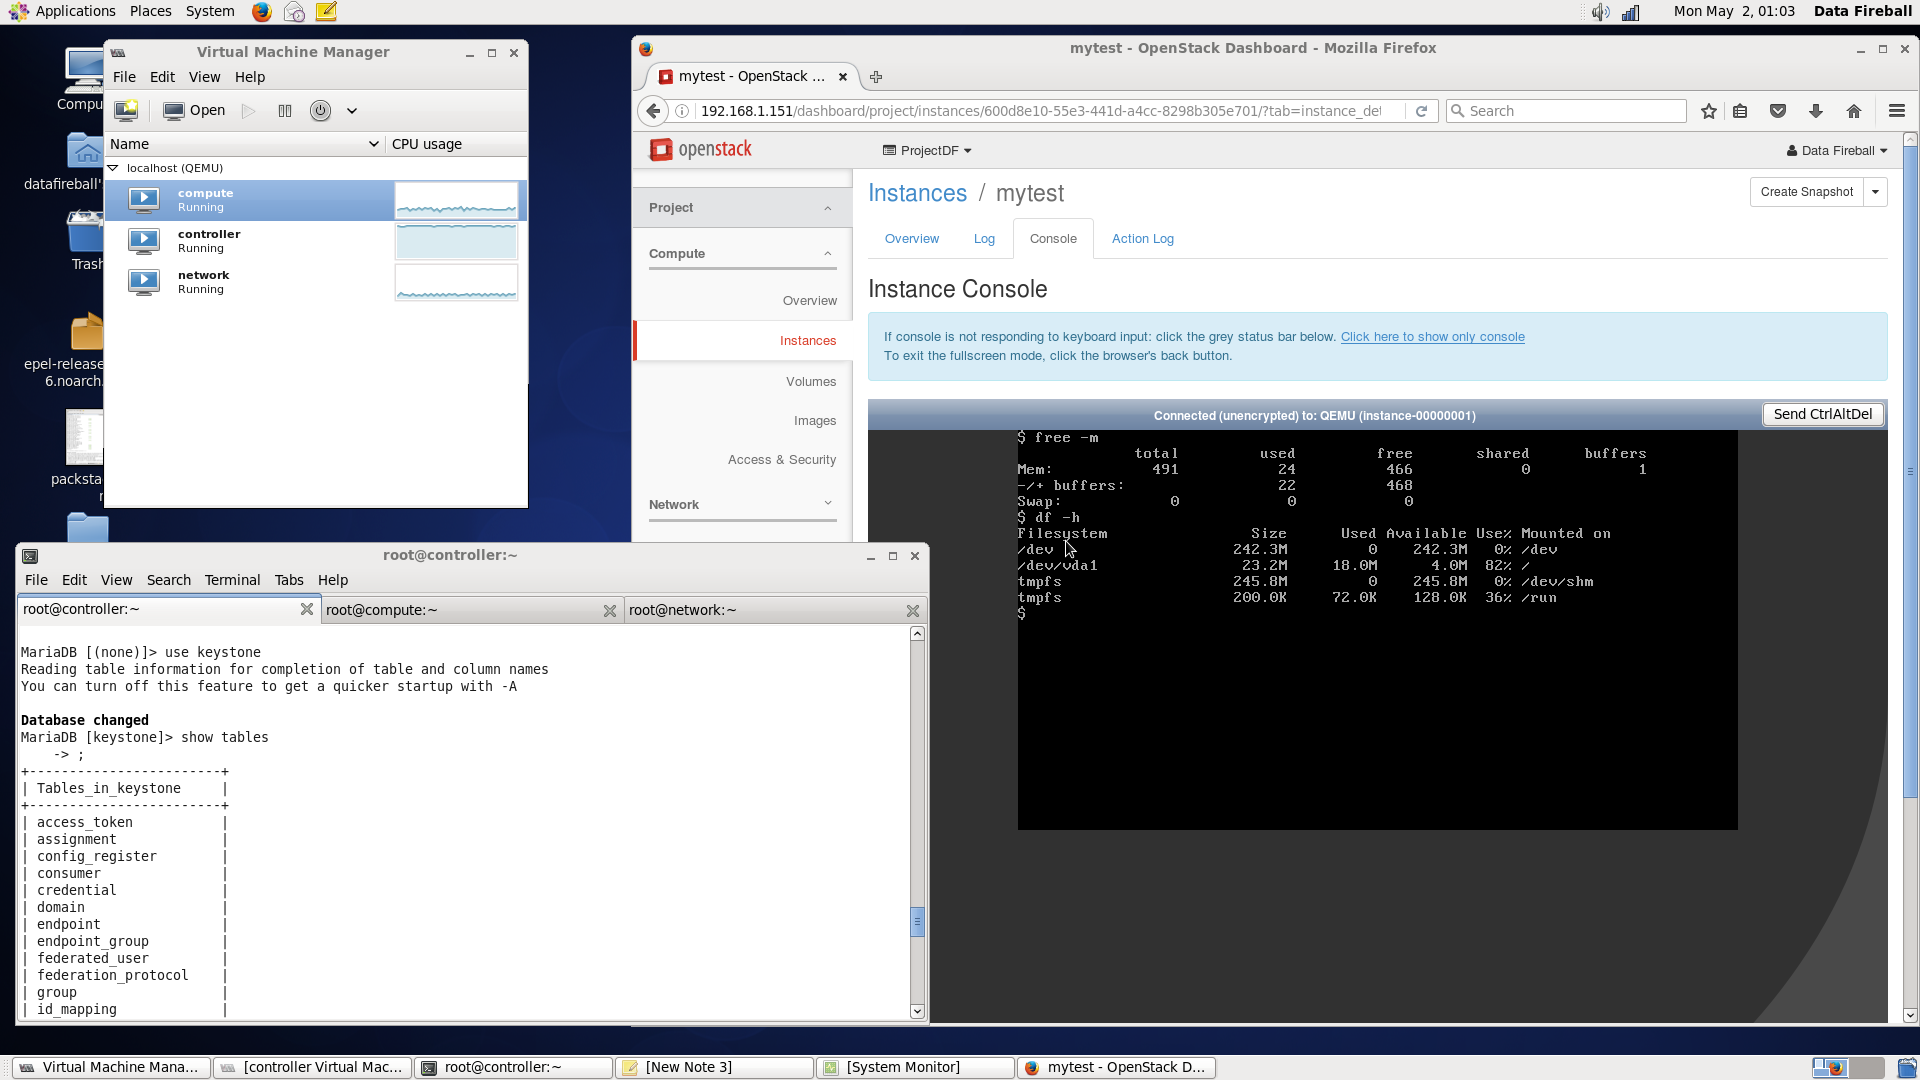Open the Data Fireball user menu
1920x1080 pixels.
coord(1836,150)
